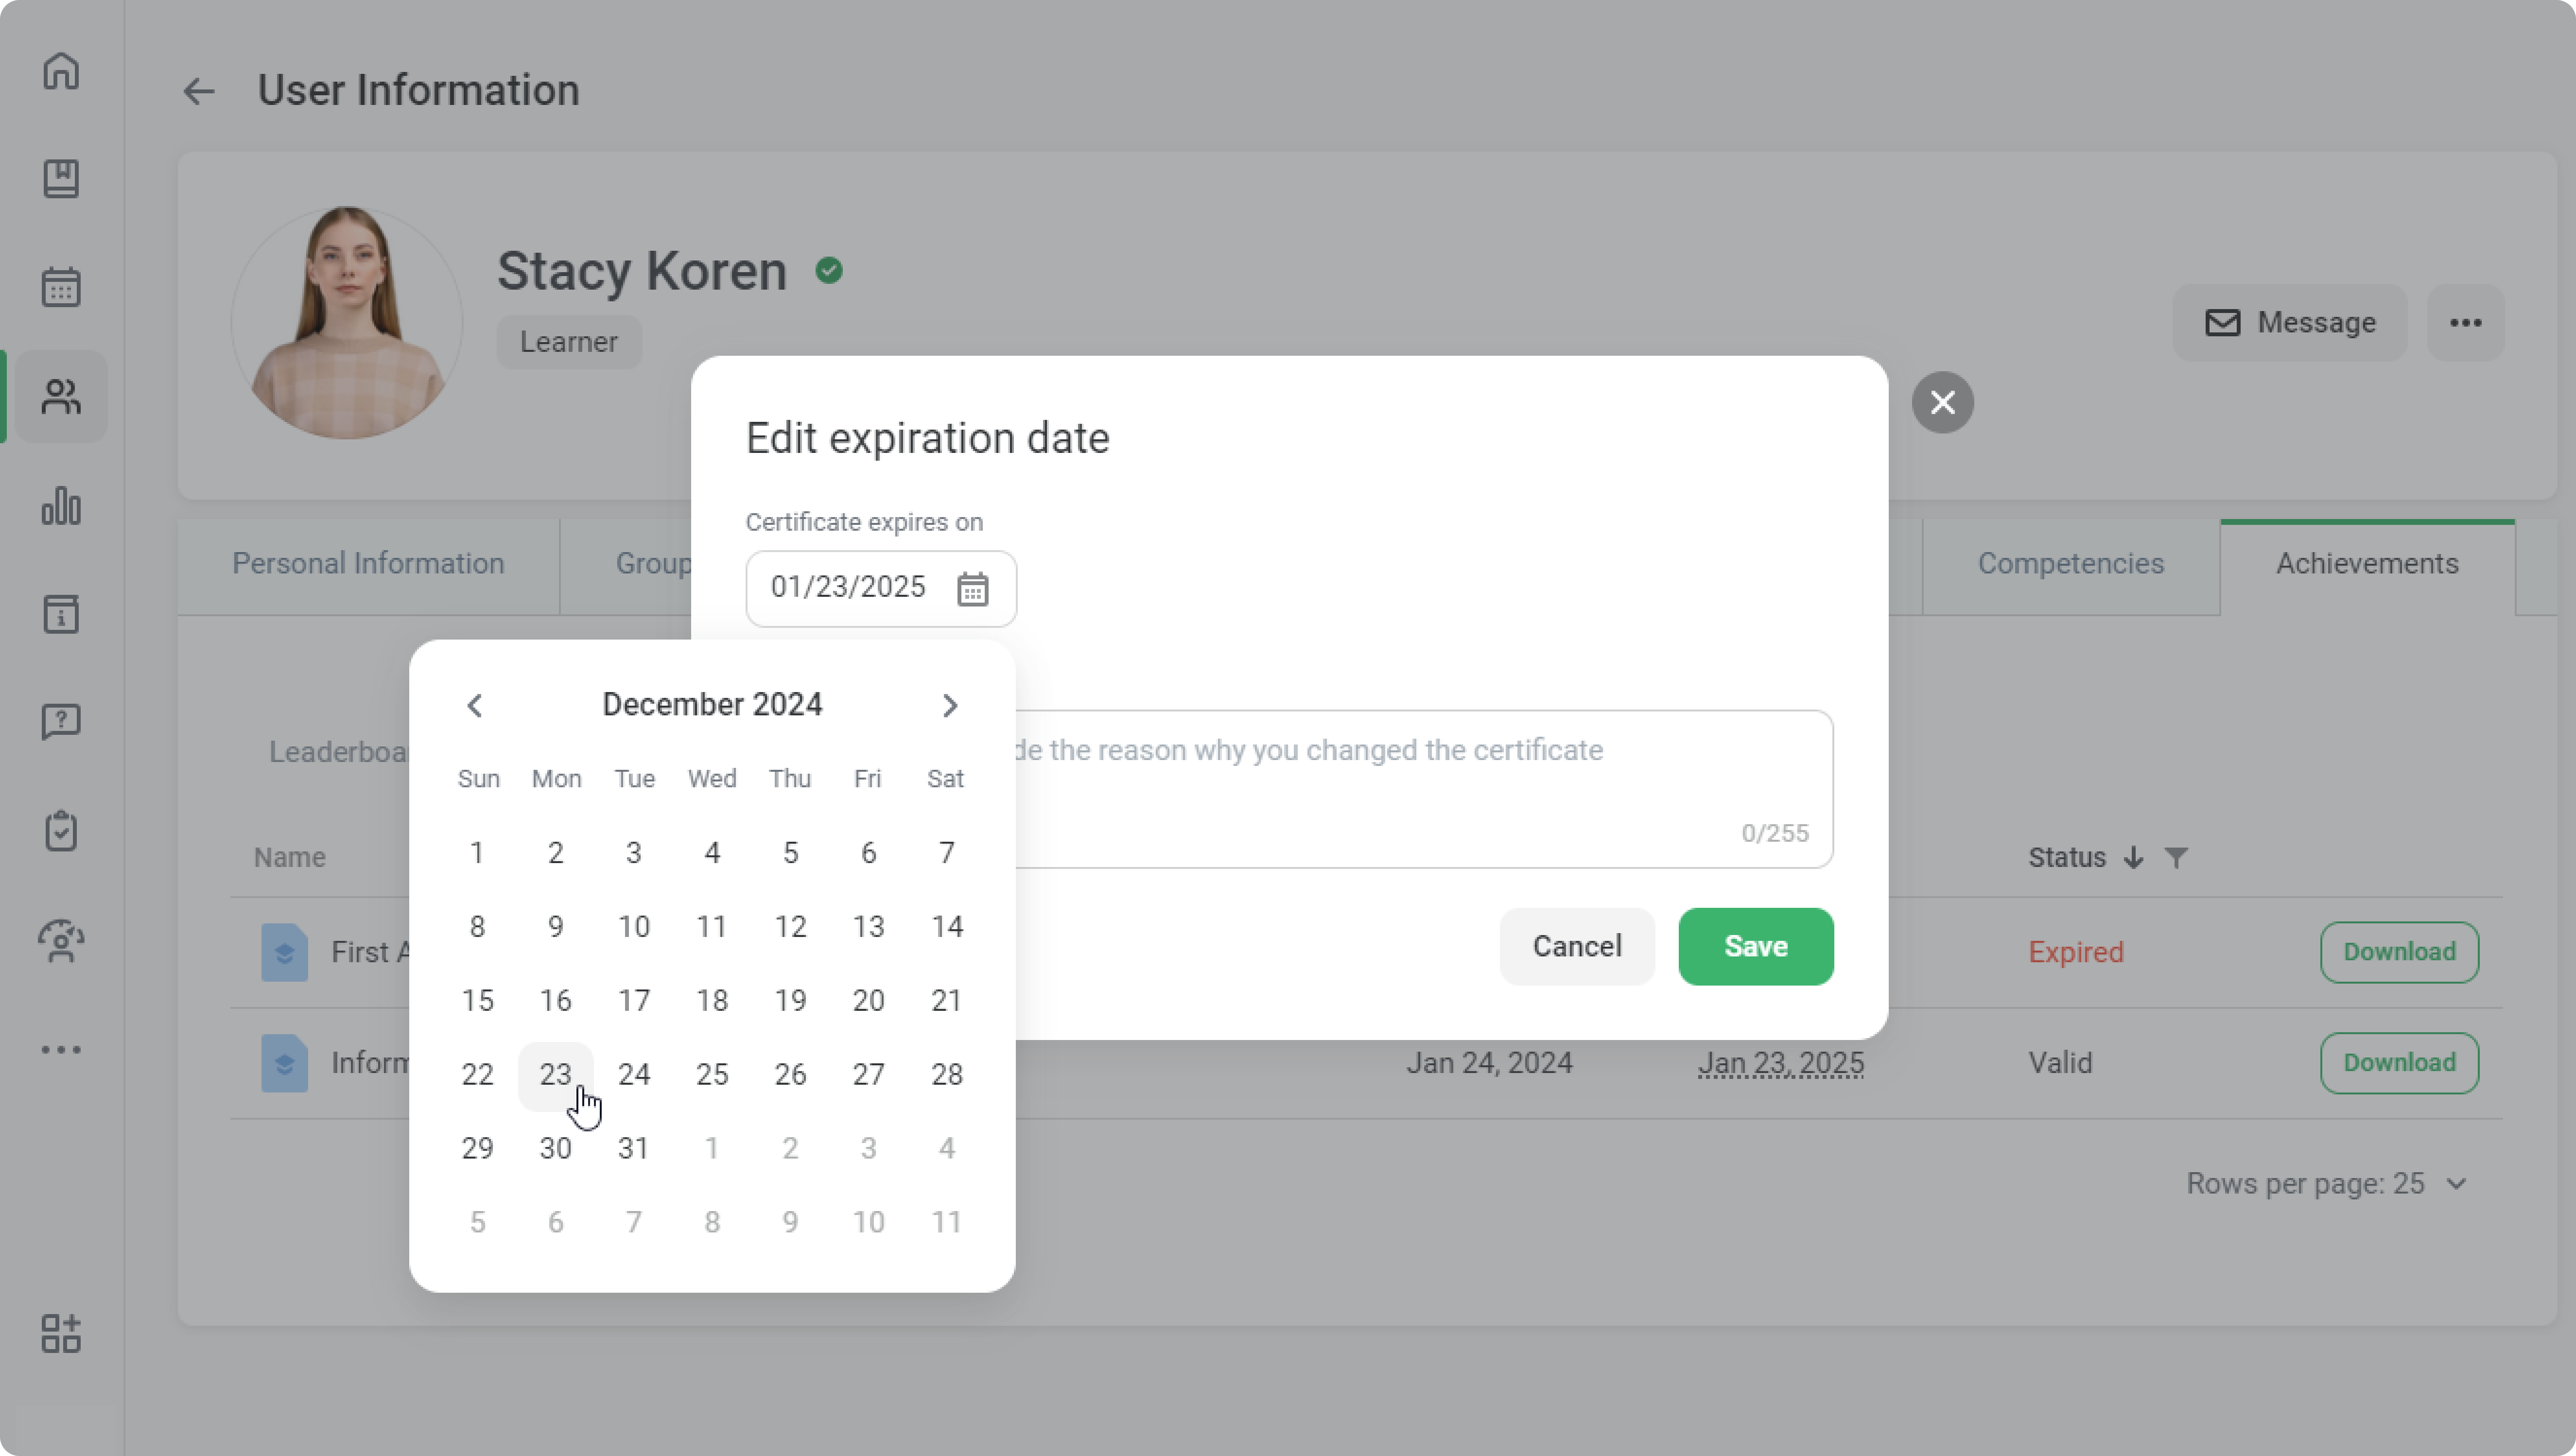Click the reason for change text area
This screenshot has width=2576, height=1456.
click(1420, 790)
